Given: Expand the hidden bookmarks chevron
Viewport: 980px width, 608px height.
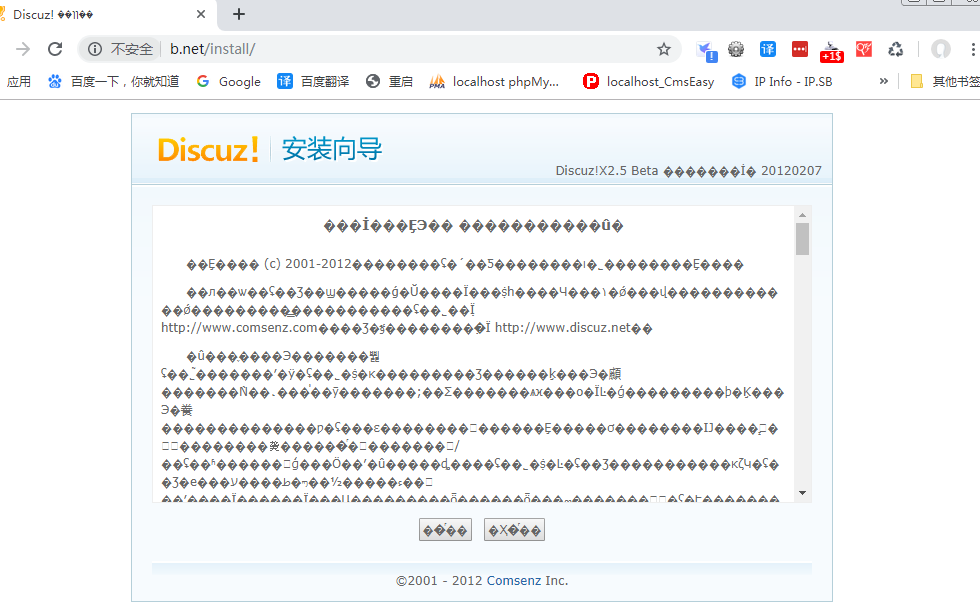Looking at the screenshot, I should pyautogui.click(x=883, y=81).
